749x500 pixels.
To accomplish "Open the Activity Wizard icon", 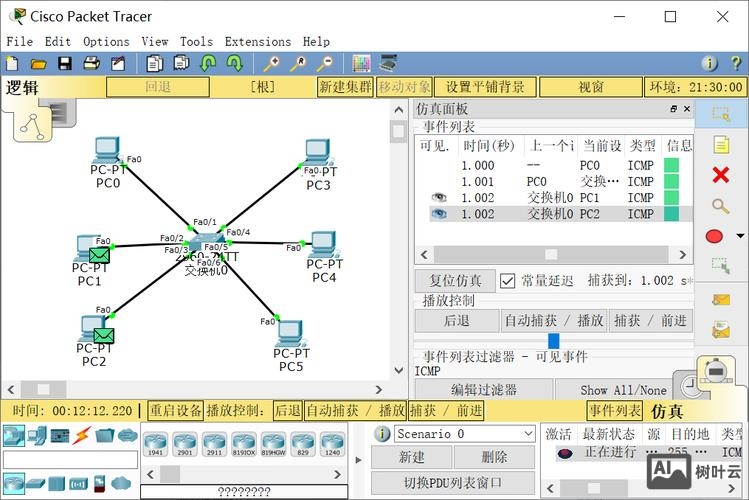I will pyautogui.click(x=118, y=63).
